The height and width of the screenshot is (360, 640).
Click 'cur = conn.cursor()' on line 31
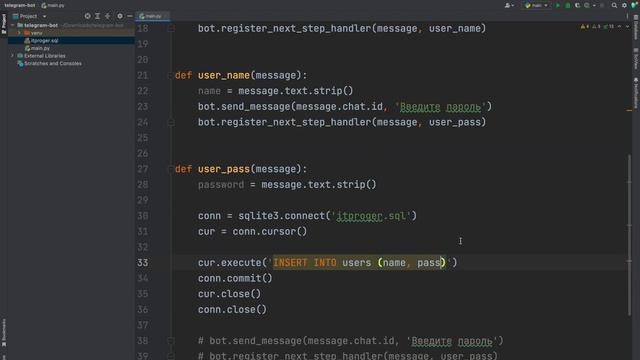click(x=252, y=231)
